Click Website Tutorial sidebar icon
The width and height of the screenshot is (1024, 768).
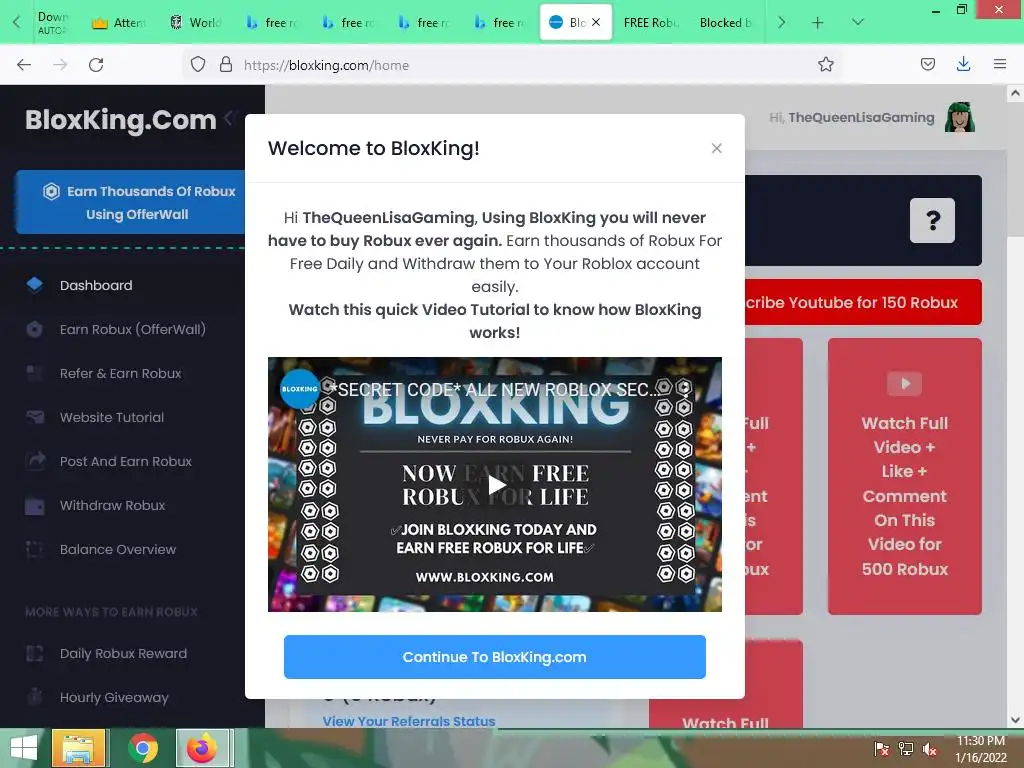[35, 417]
